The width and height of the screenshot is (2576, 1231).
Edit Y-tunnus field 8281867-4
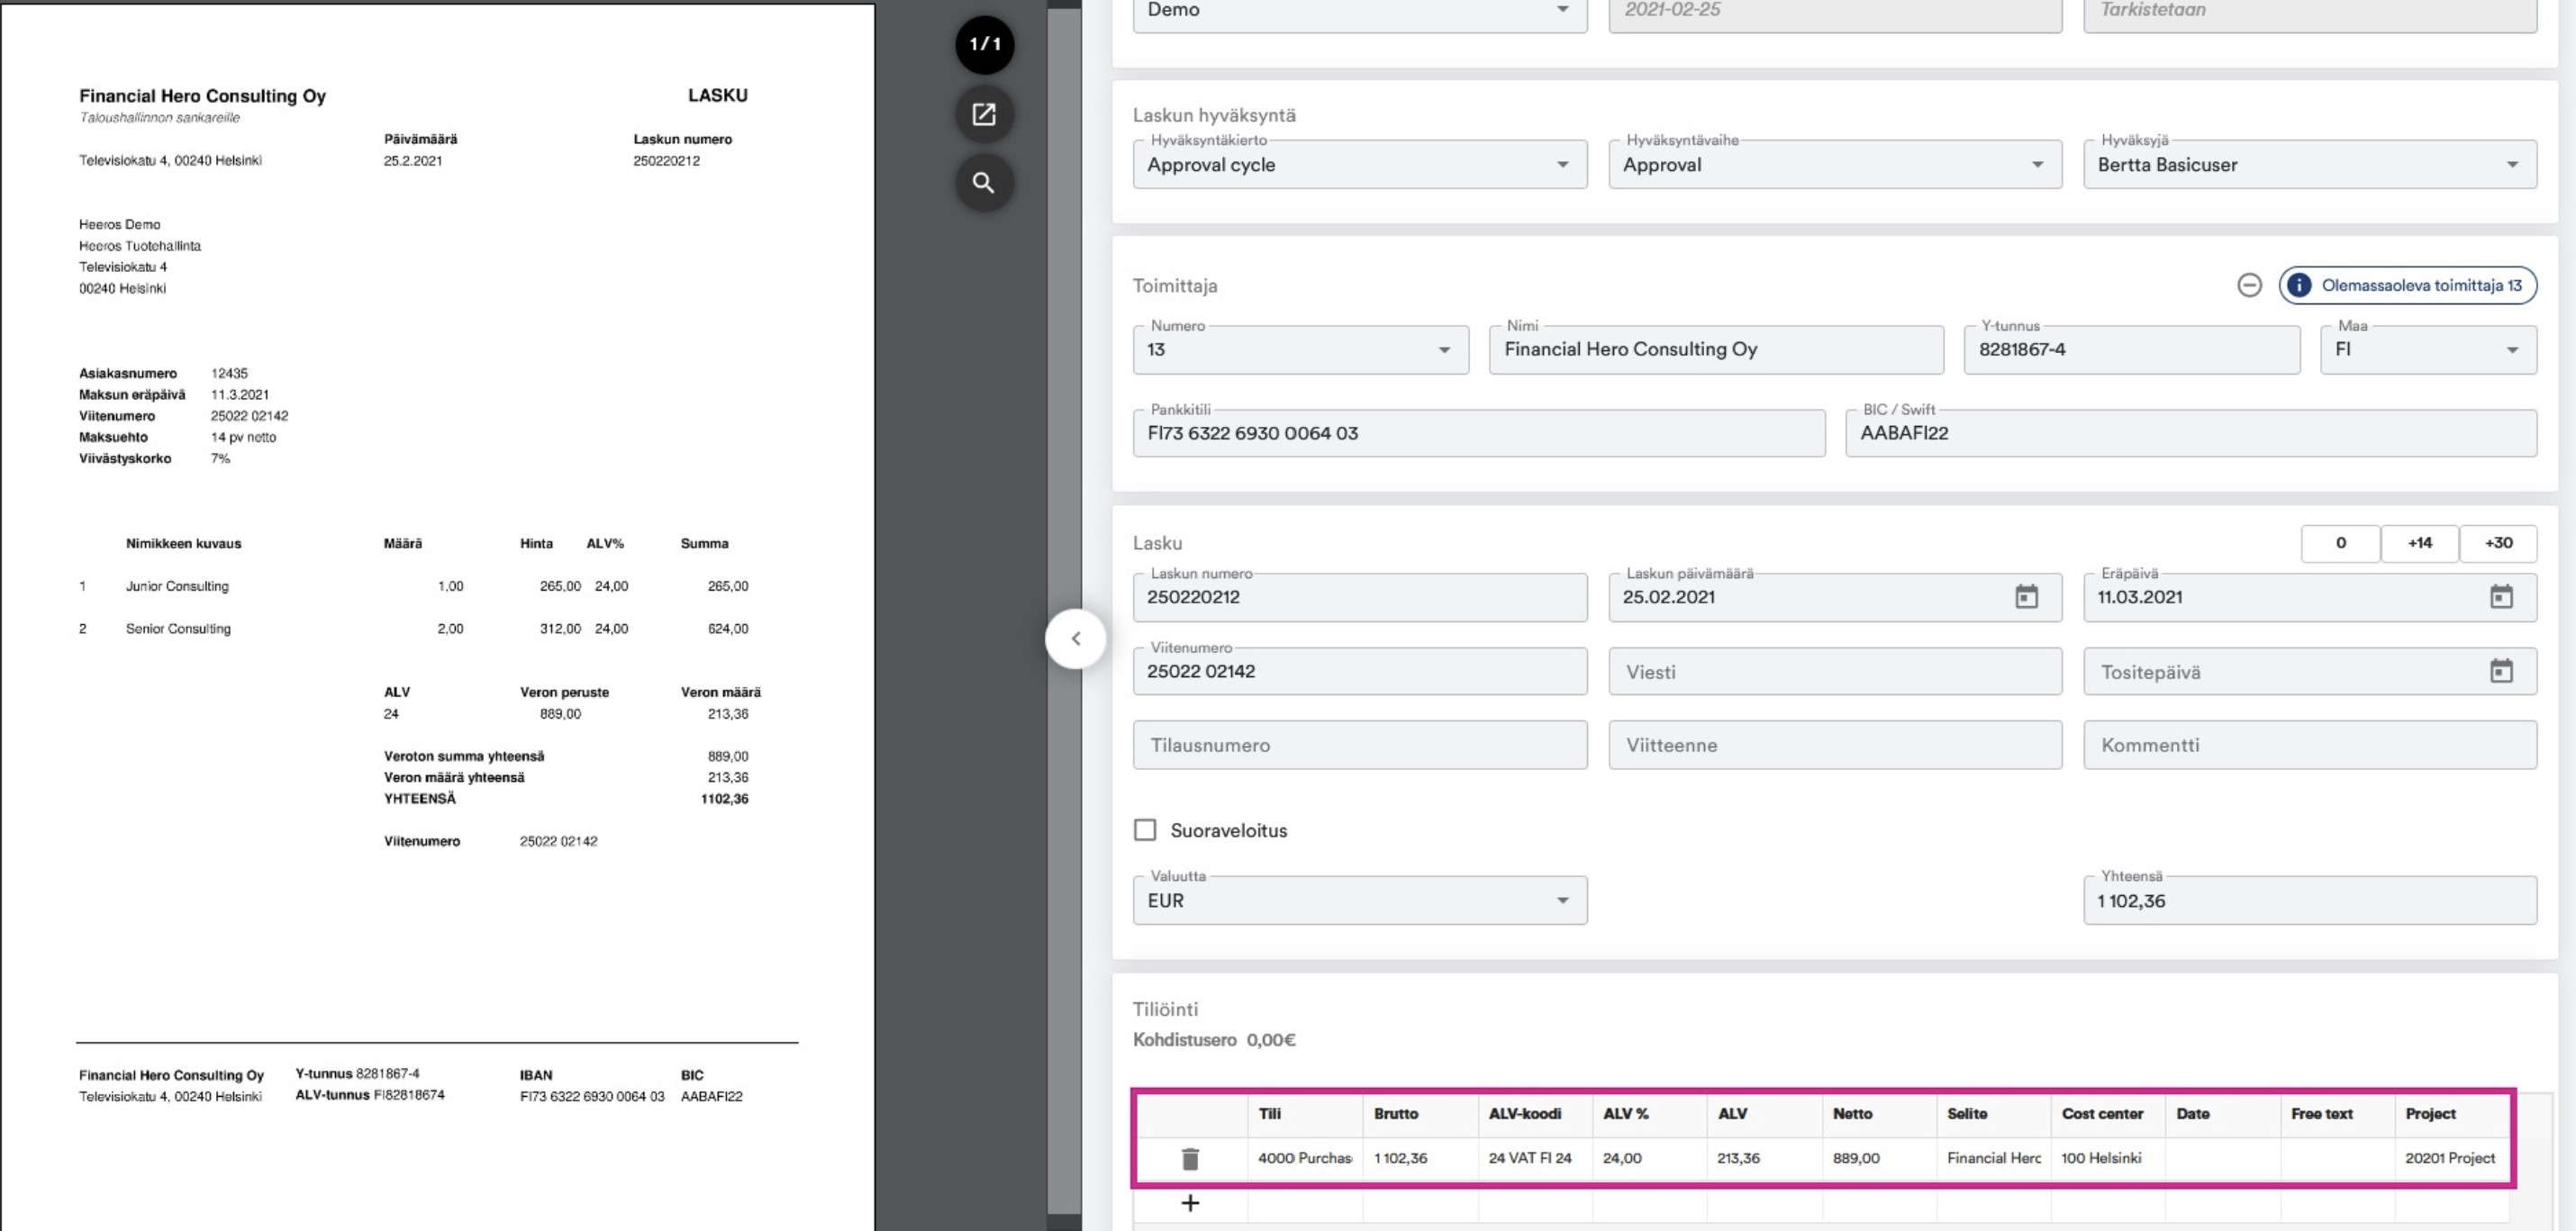pyautogui.click(x=2131, y=350)
